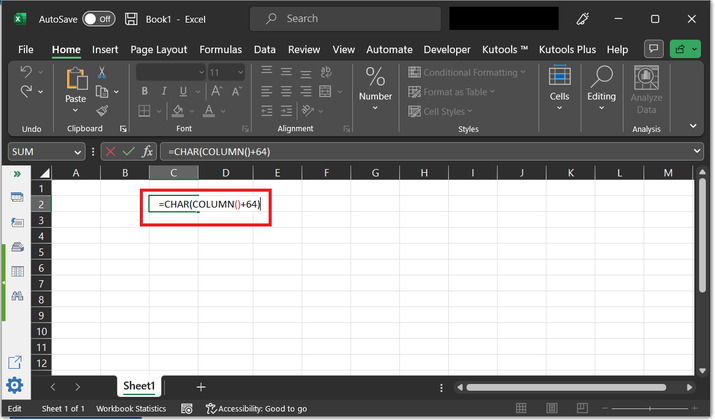Open the Editing dropdown
Viewport: 715px width, 420px height.
pyautogui.click(x=601, y=89)
